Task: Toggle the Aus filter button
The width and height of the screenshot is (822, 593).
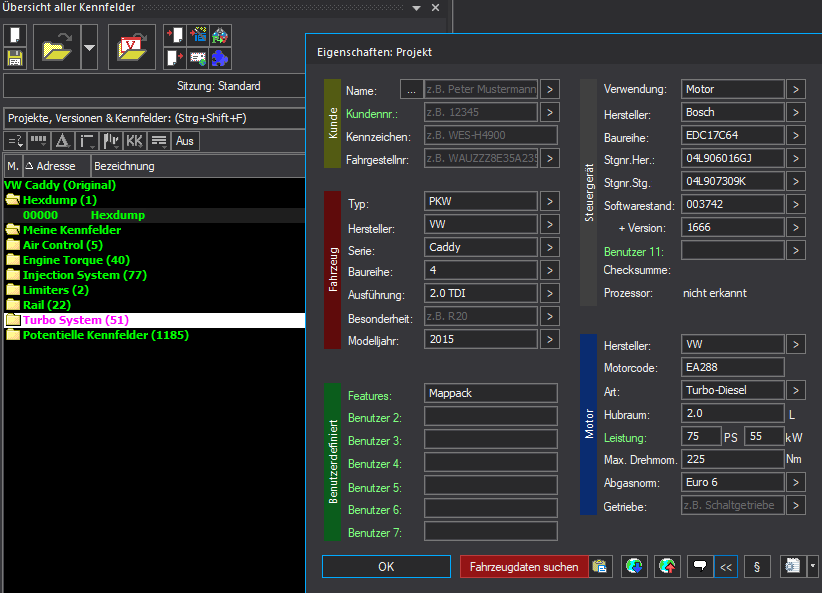Action: (186, 141)
